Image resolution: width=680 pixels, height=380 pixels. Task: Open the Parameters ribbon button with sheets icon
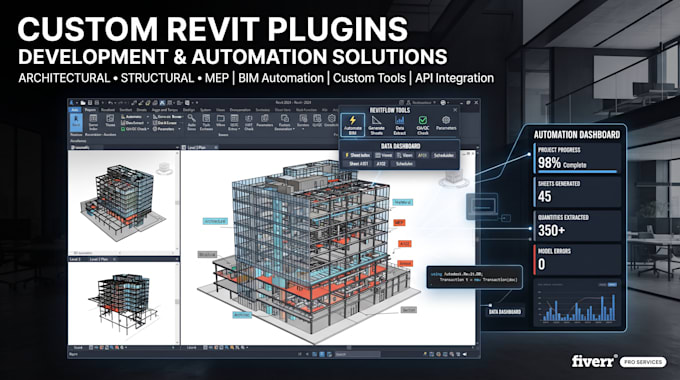click(x=264, y=121)
